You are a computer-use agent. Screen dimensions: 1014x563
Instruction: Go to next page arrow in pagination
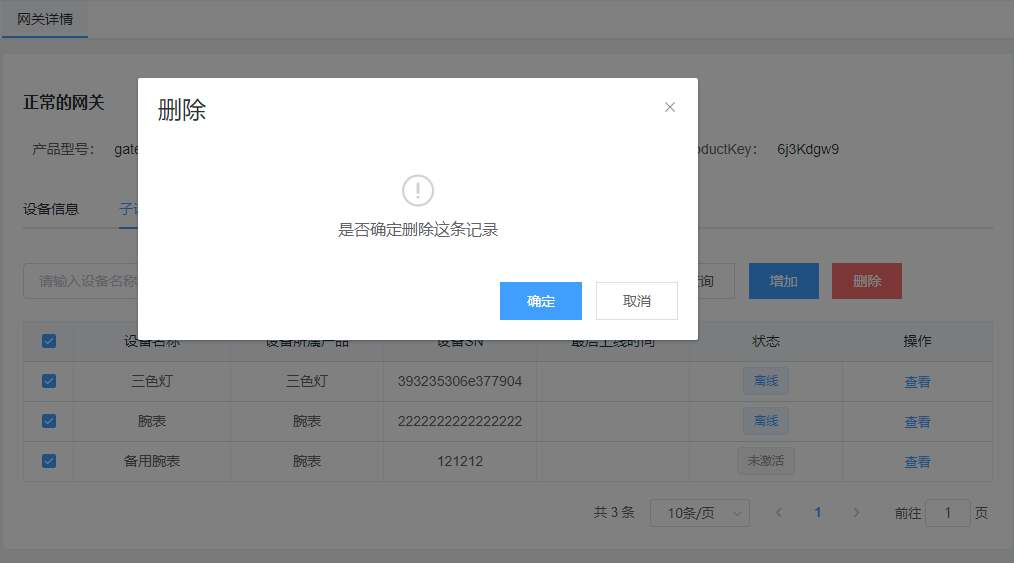point(856,513)
